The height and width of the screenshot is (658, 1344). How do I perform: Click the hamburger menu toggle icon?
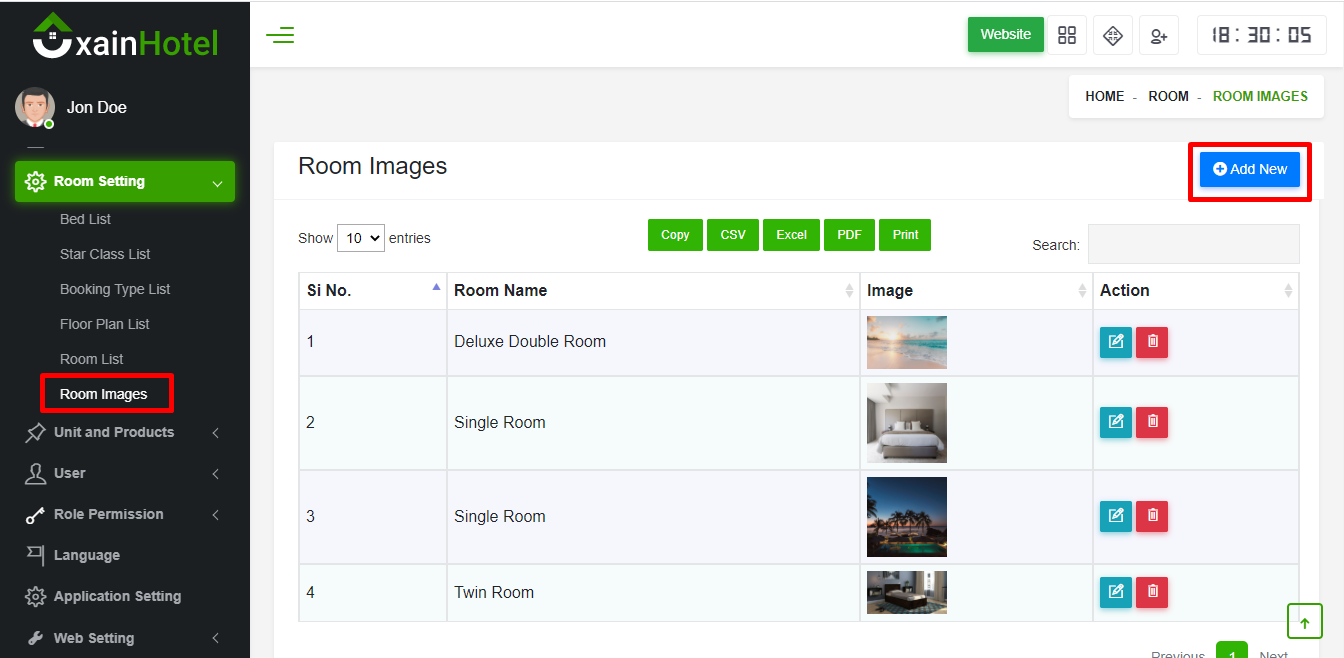coord(280,36)
